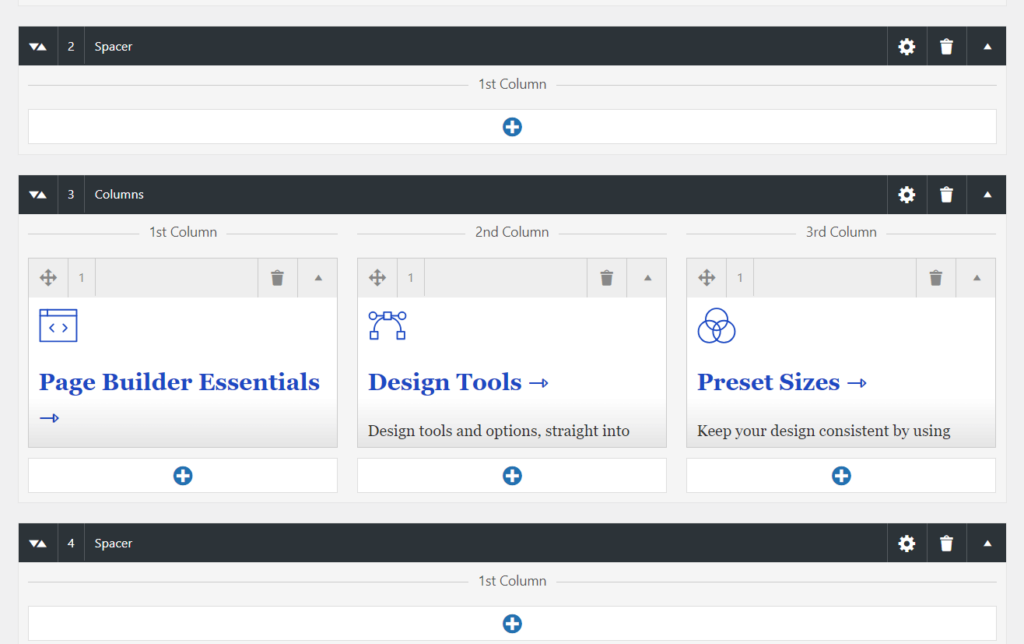This screenshot has height=644, width=1024.
Task: Add element below Design Tools block
Action: tap(512, 475)
